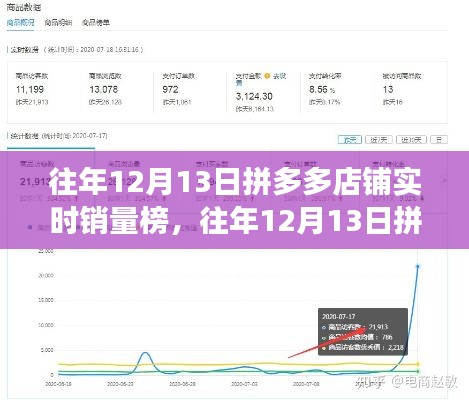The image size is (469, 400).
Task: Click the 昨天21,913 comparison text
Action: (32, 102)
